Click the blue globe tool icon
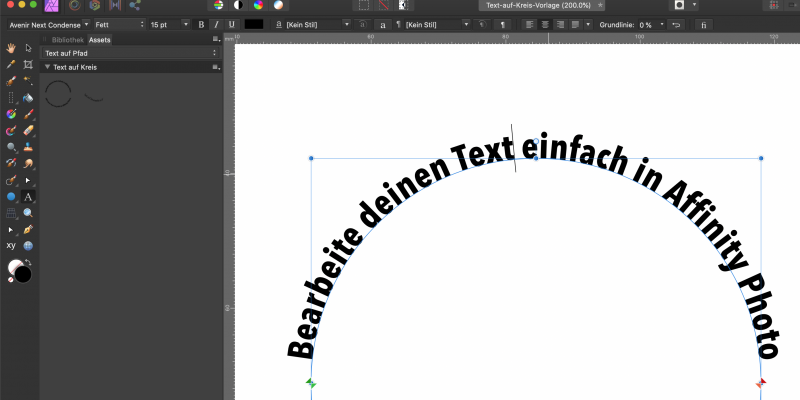This screenshot has height=400, width=800. tap(28, 246)
